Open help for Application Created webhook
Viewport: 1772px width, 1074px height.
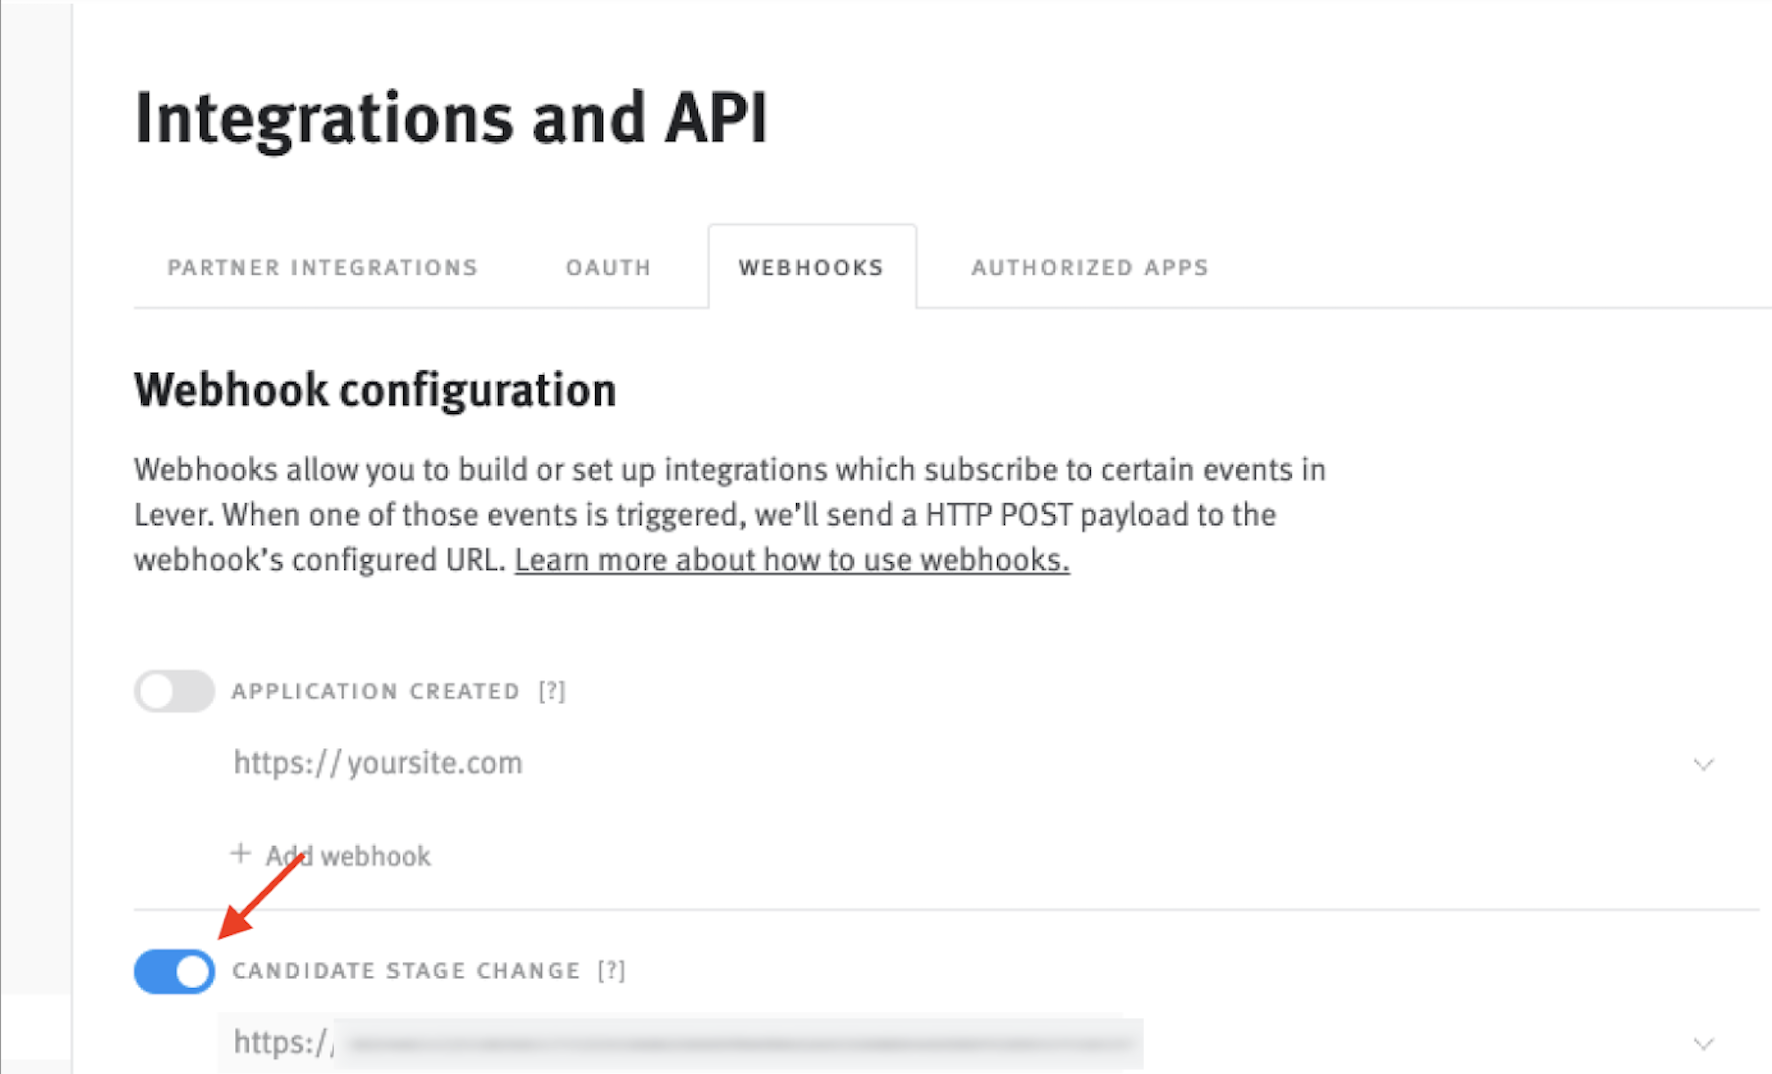point(552,692)
